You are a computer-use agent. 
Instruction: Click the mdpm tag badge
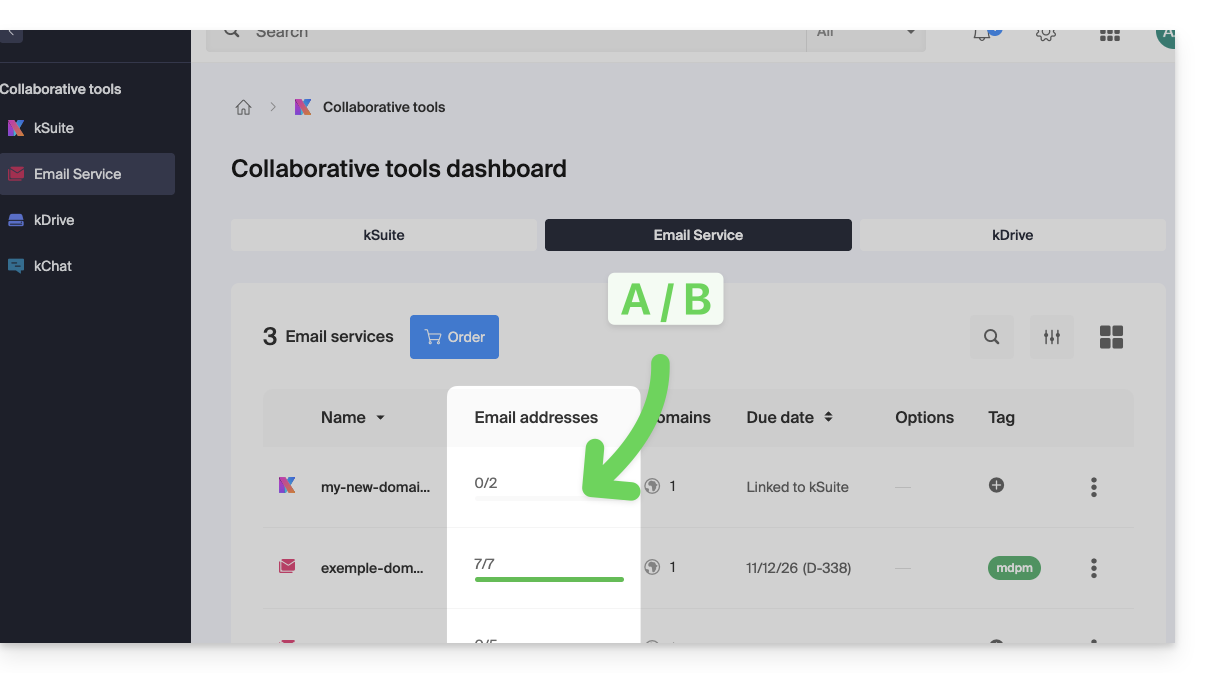[x=1014, y=568]
